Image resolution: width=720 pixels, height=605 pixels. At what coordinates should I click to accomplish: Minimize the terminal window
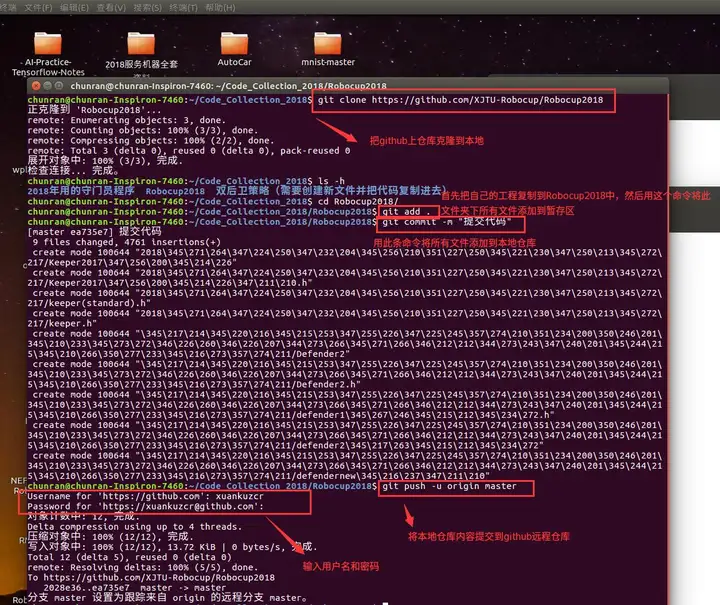click(47, 85)
